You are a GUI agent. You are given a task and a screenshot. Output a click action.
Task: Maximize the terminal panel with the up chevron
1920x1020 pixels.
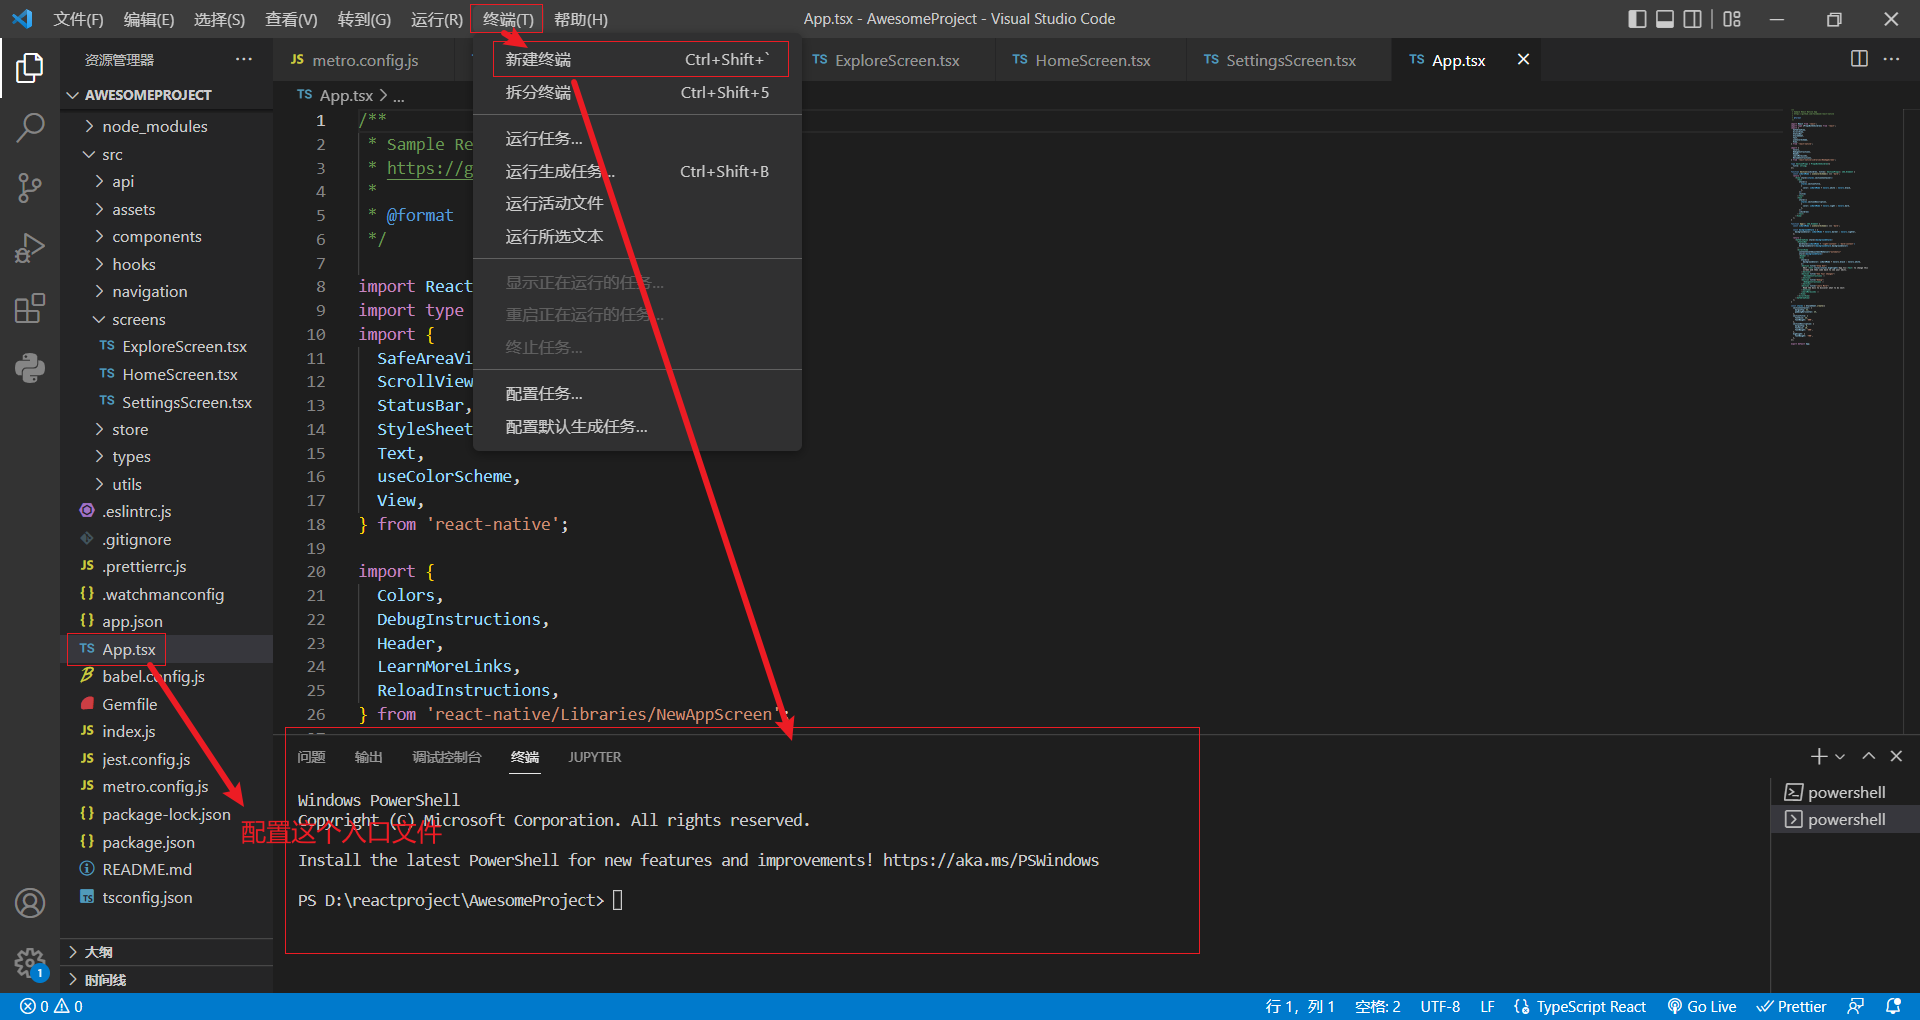click(1868, 756)
